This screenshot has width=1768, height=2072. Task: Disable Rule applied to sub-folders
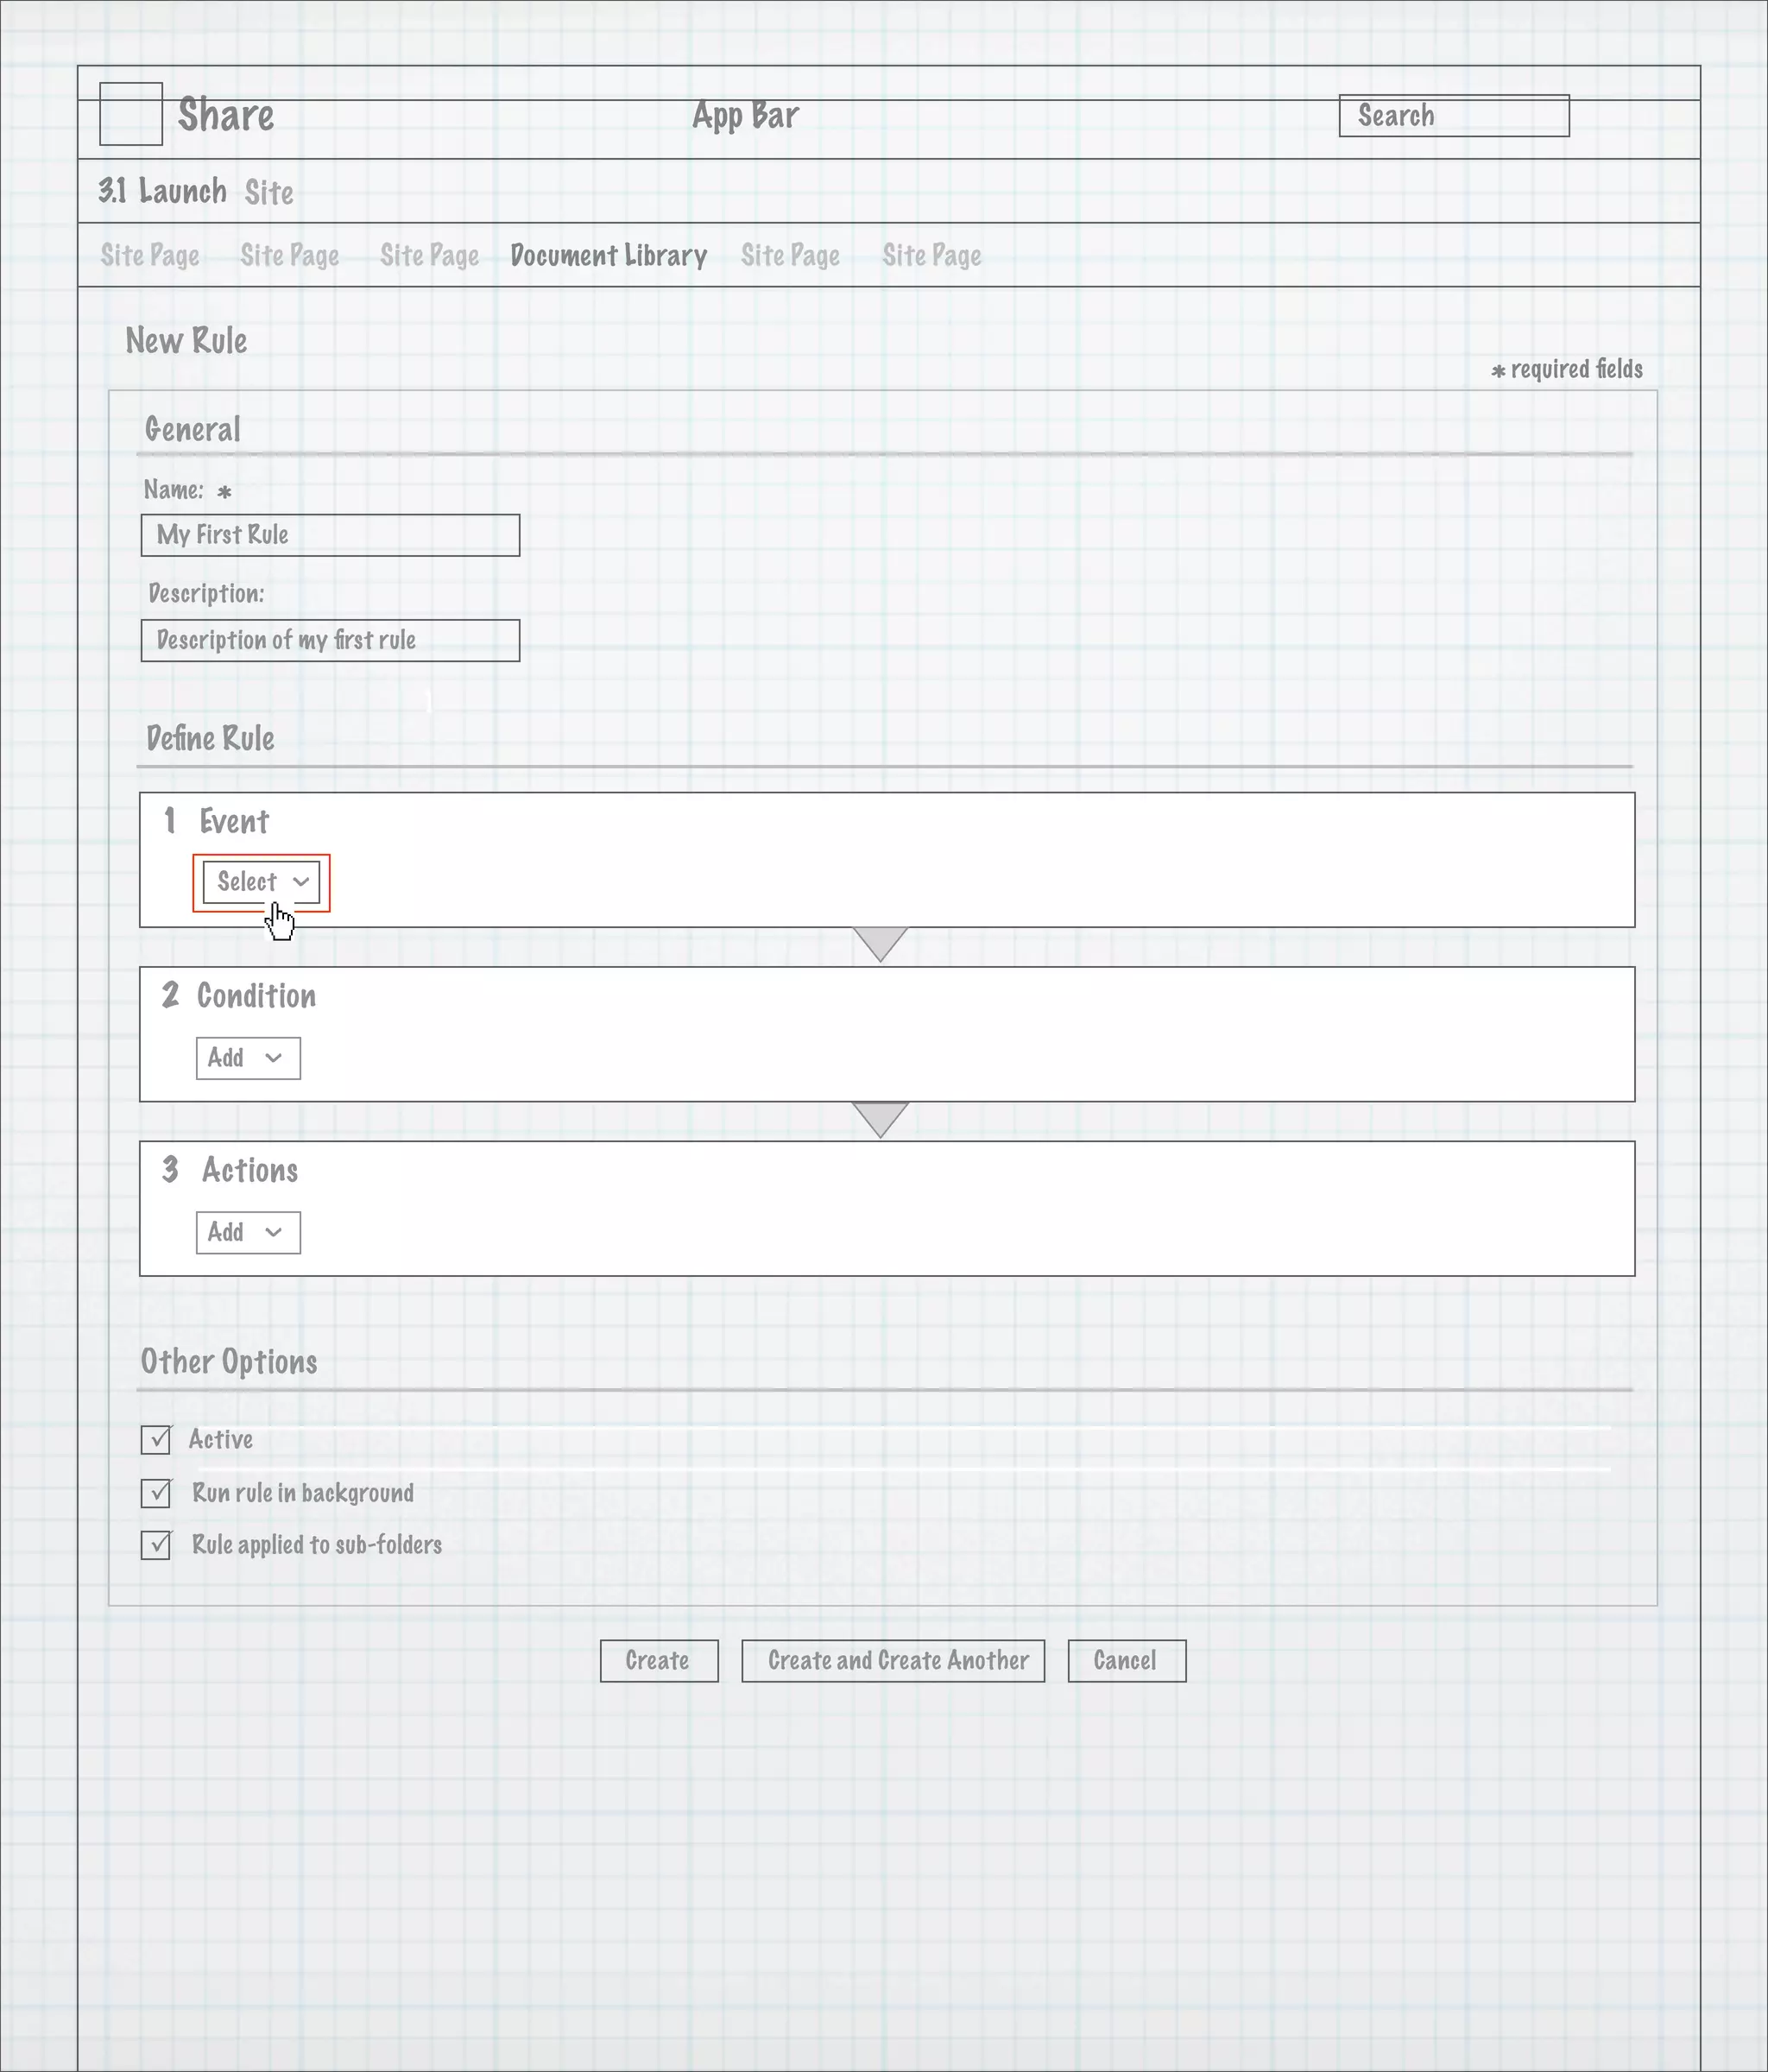[156, 1545]
